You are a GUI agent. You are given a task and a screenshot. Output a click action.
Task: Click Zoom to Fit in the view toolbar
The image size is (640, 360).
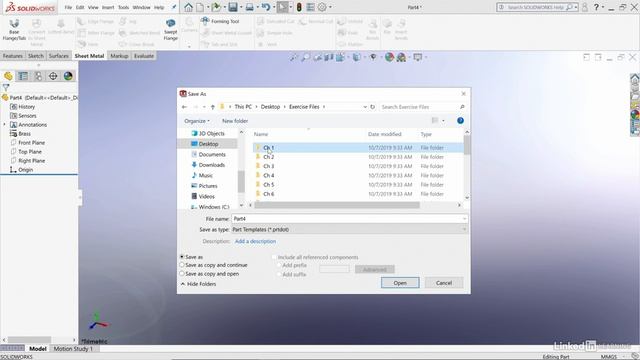click(x=294, y=57)
